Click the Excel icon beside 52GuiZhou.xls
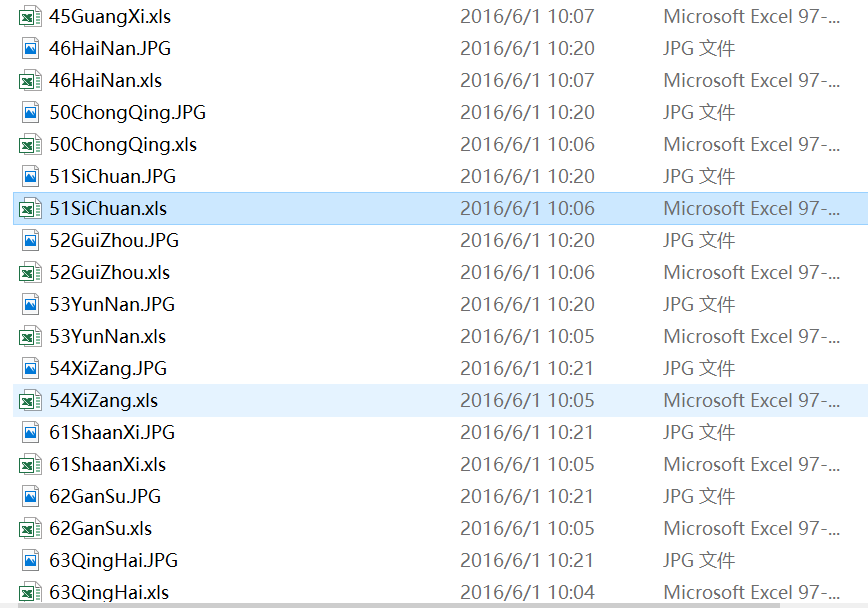 29,273
